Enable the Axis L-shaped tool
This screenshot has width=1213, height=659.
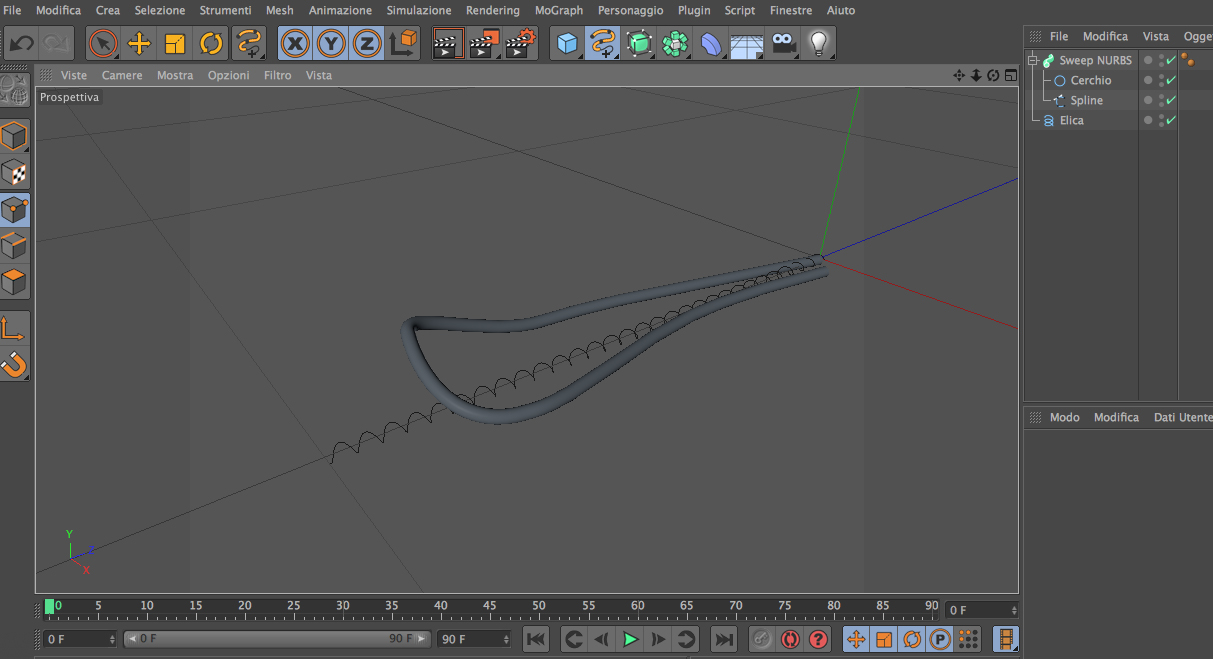click(14, 328)
